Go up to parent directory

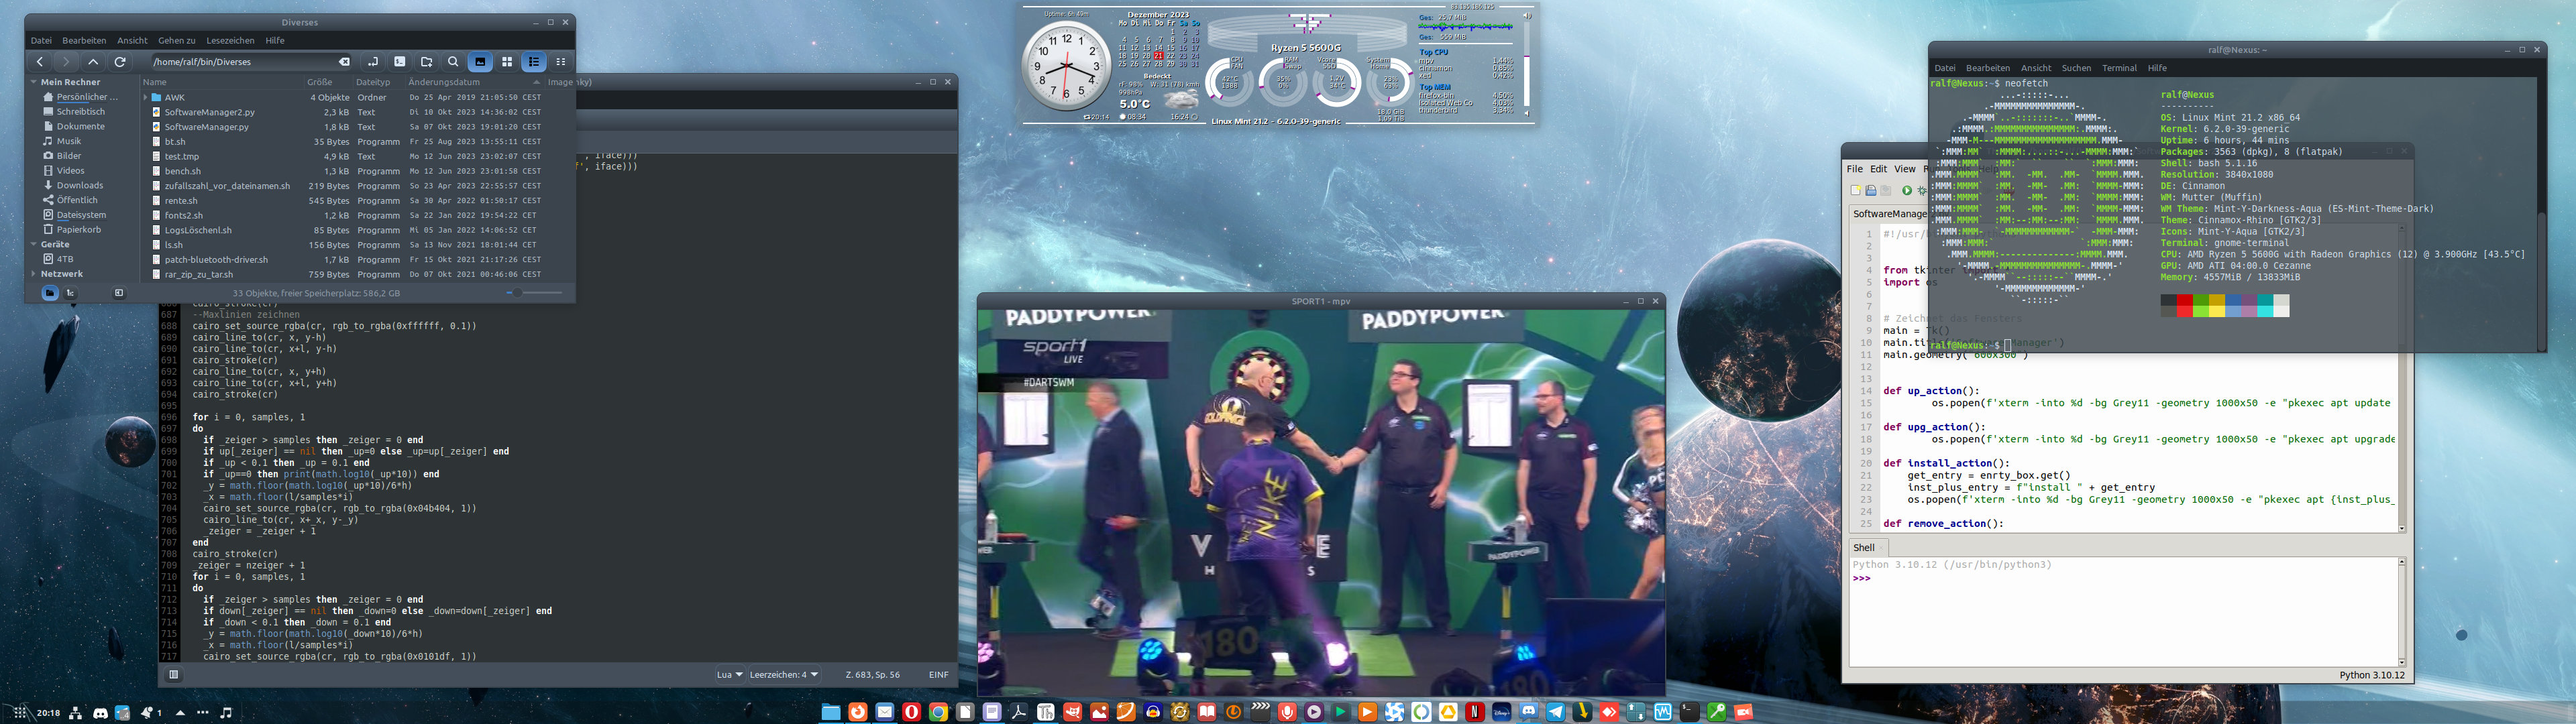coord(93,62)
